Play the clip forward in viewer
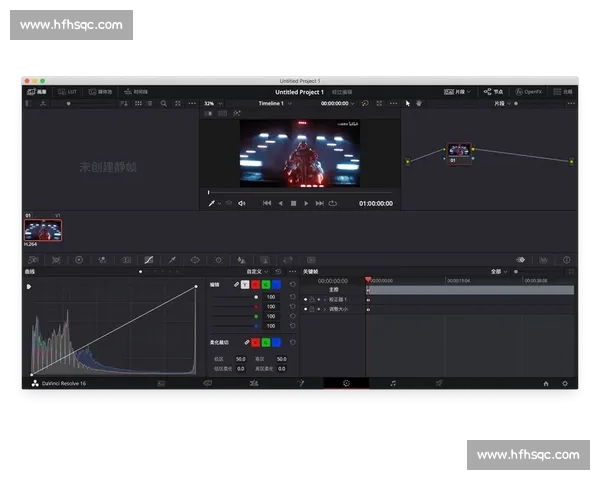600x480 pixels. (x=306, y=203)
